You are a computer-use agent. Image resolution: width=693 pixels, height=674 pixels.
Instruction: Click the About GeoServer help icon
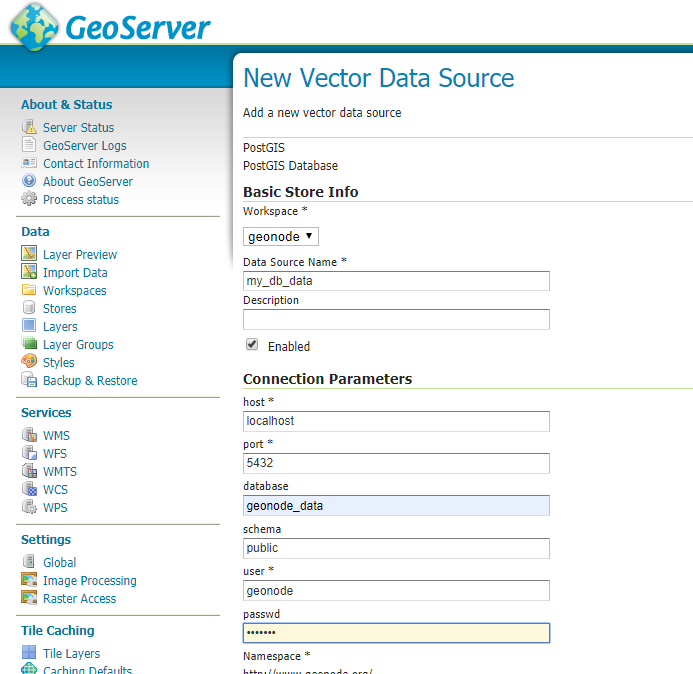pos(29,181)
